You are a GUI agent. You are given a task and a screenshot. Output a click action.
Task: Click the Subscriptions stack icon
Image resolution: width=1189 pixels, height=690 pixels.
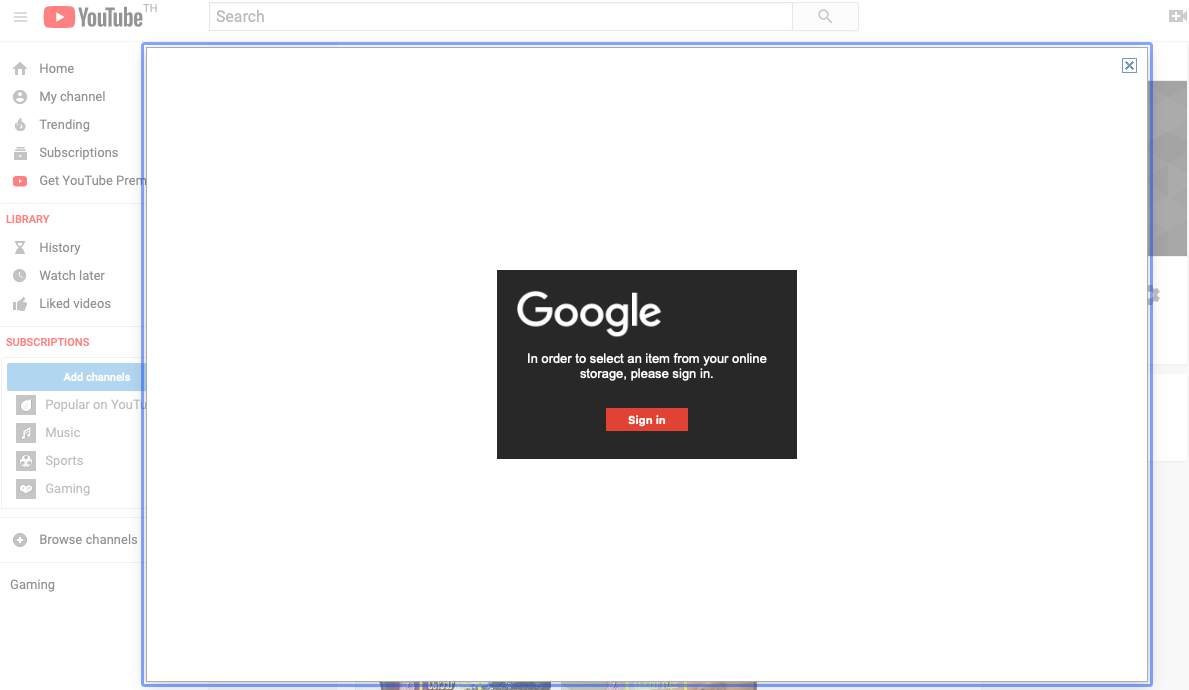tap(20, 153)
